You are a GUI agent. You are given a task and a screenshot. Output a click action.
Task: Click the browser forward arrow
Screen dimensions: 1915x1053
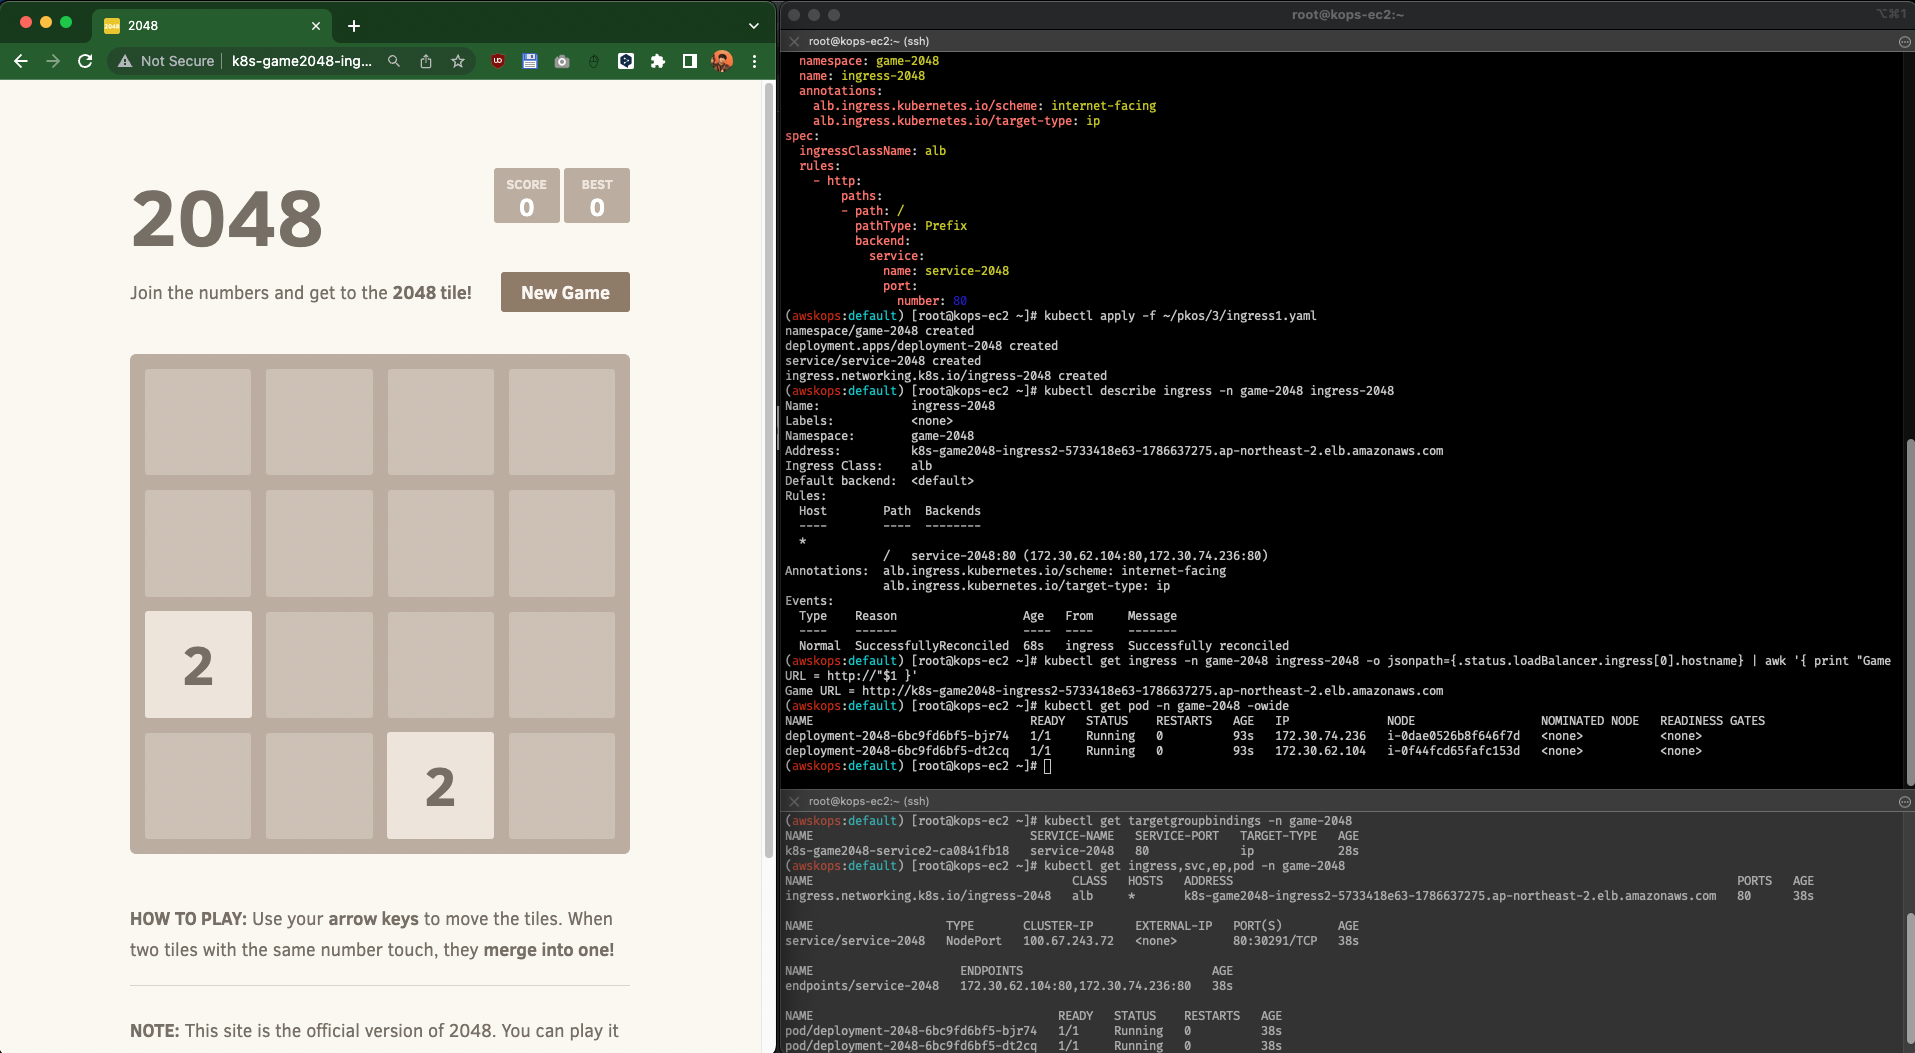pyautogui.click(x=53, y=61)
